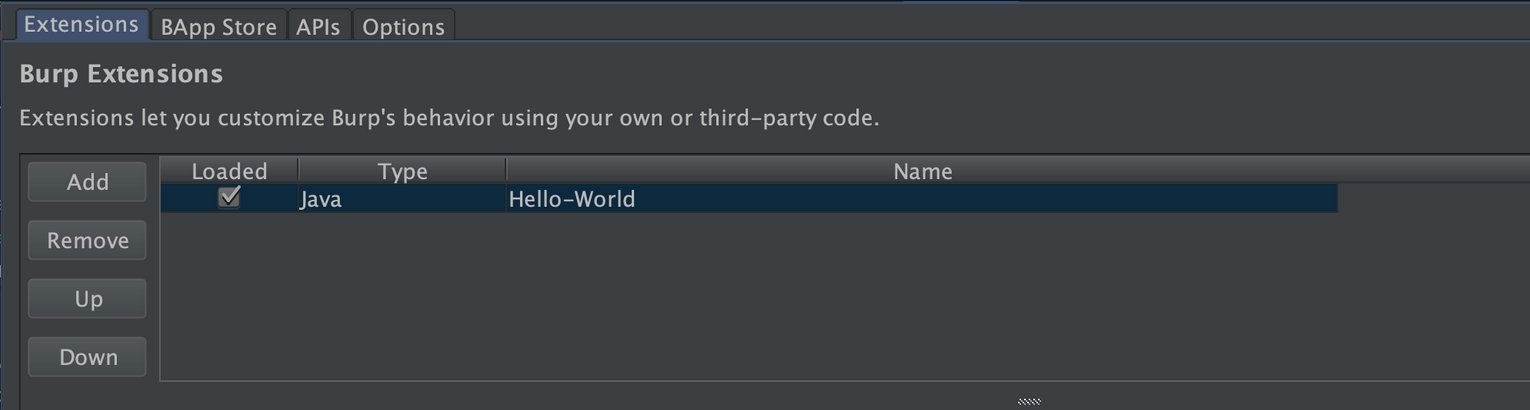
Task: Click empty space in the extensions table
Action: click(x=750, y=300)
